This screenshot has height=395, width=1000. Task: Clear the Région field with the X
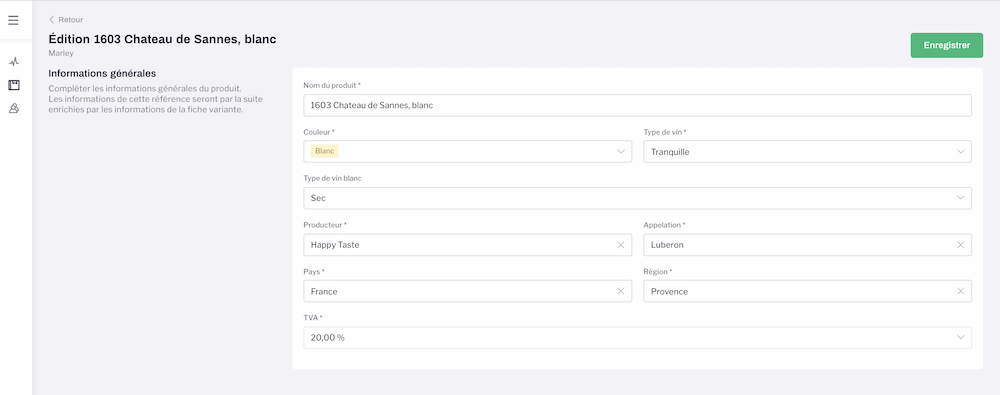[960, 291]
